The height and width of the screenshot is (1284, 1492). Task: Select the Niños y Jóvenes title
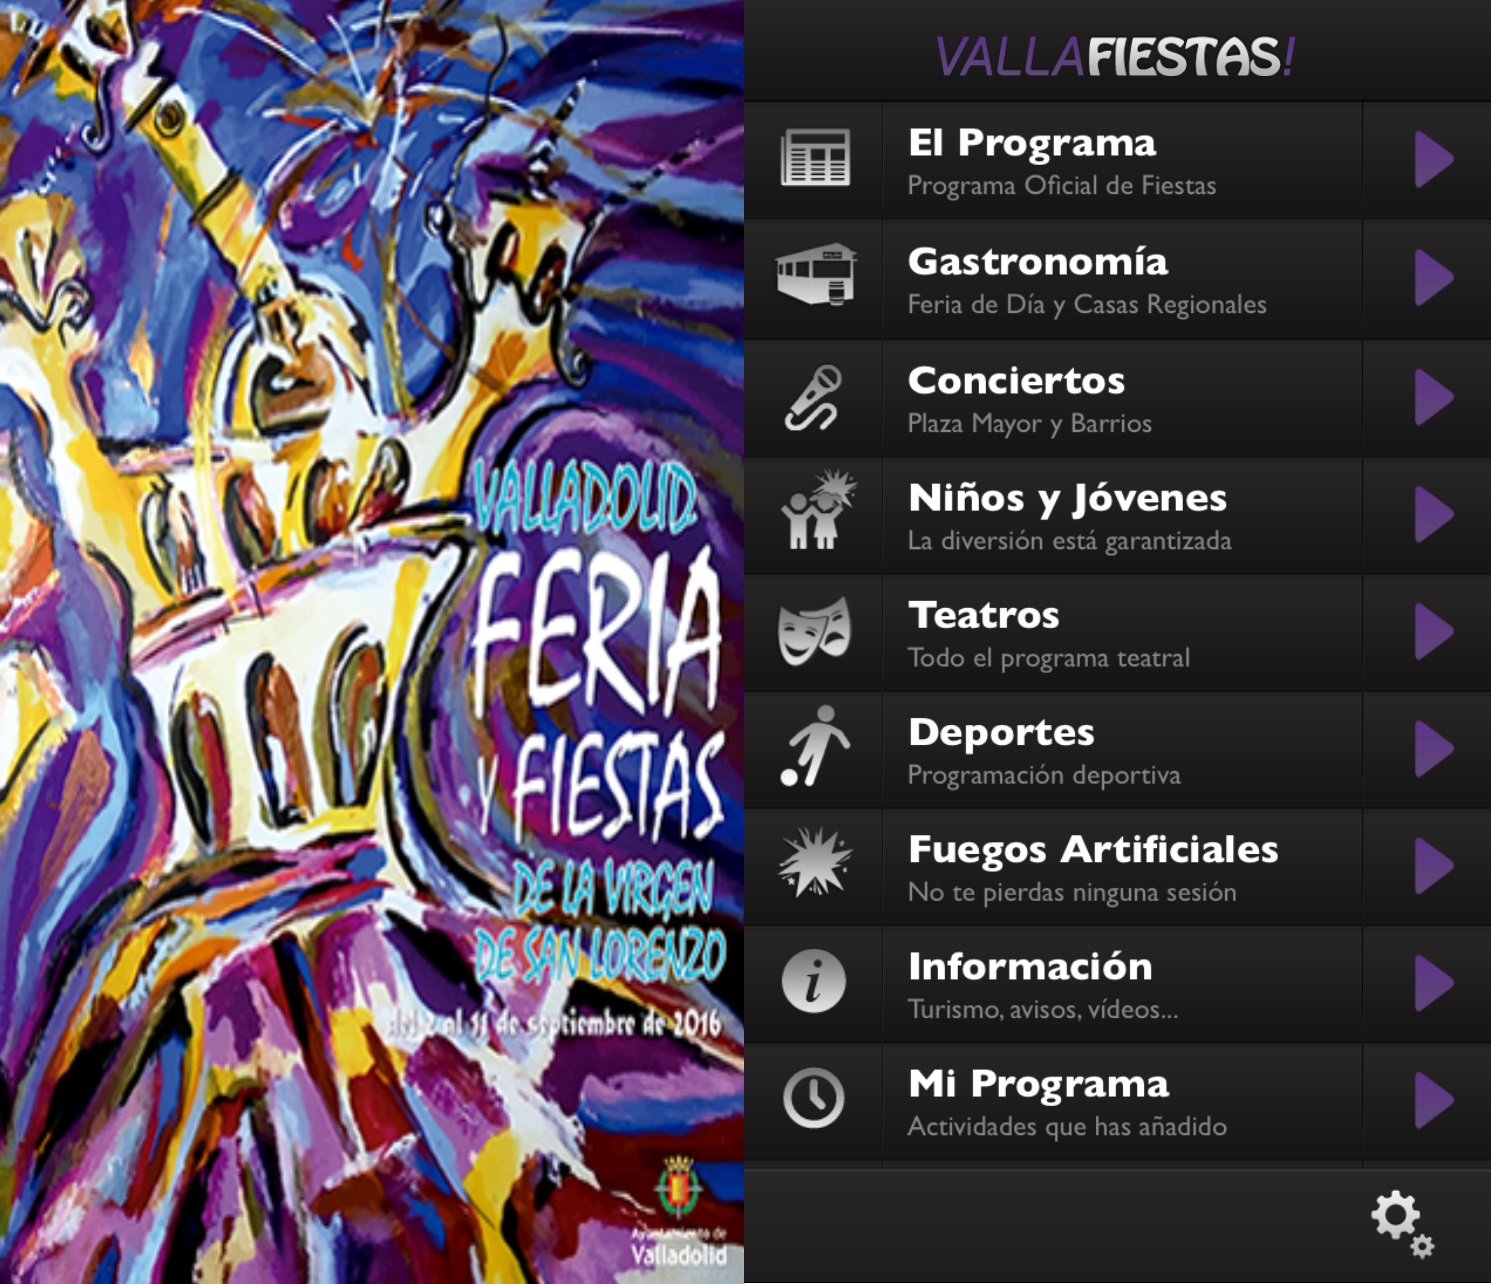1067,498
